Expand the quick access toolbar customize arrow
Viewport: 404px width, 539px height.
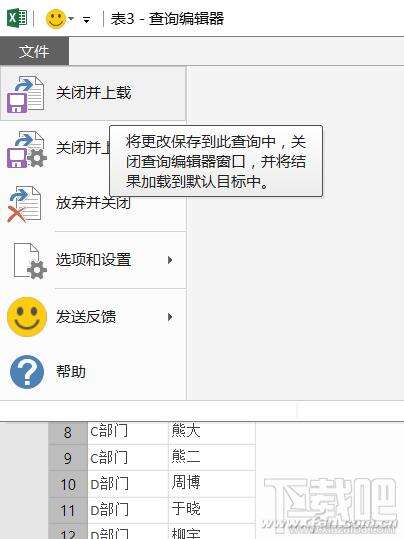(x=86, y=20)
